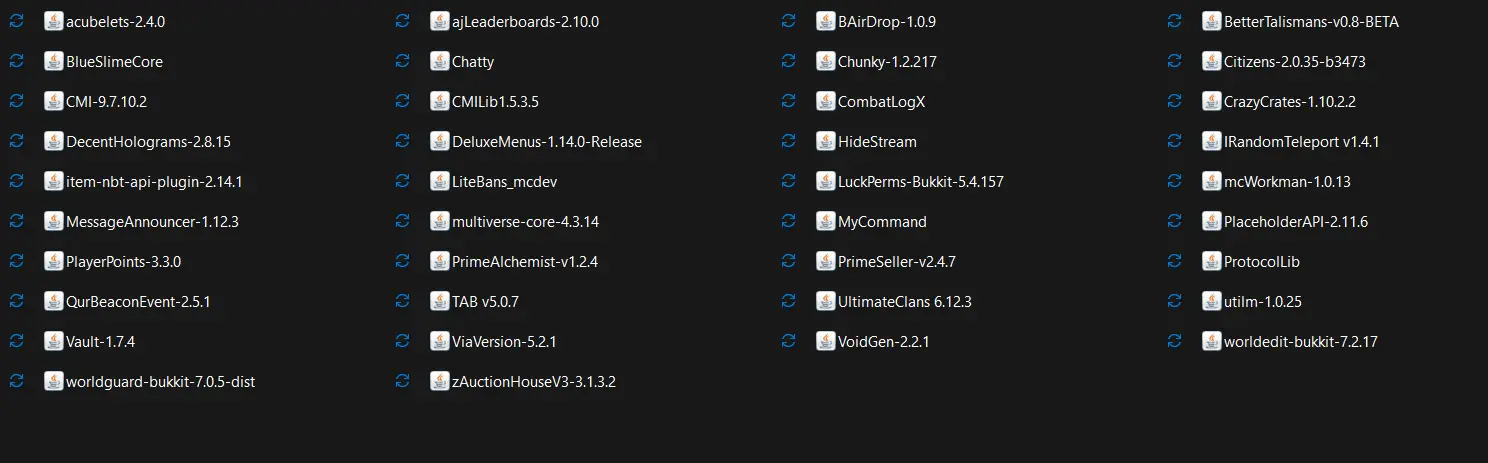Click the Java icon of MessageAnnouncer-1.12.3
Screen dimensions: 1488x463
pyautogui.click(x=53, y=221)
